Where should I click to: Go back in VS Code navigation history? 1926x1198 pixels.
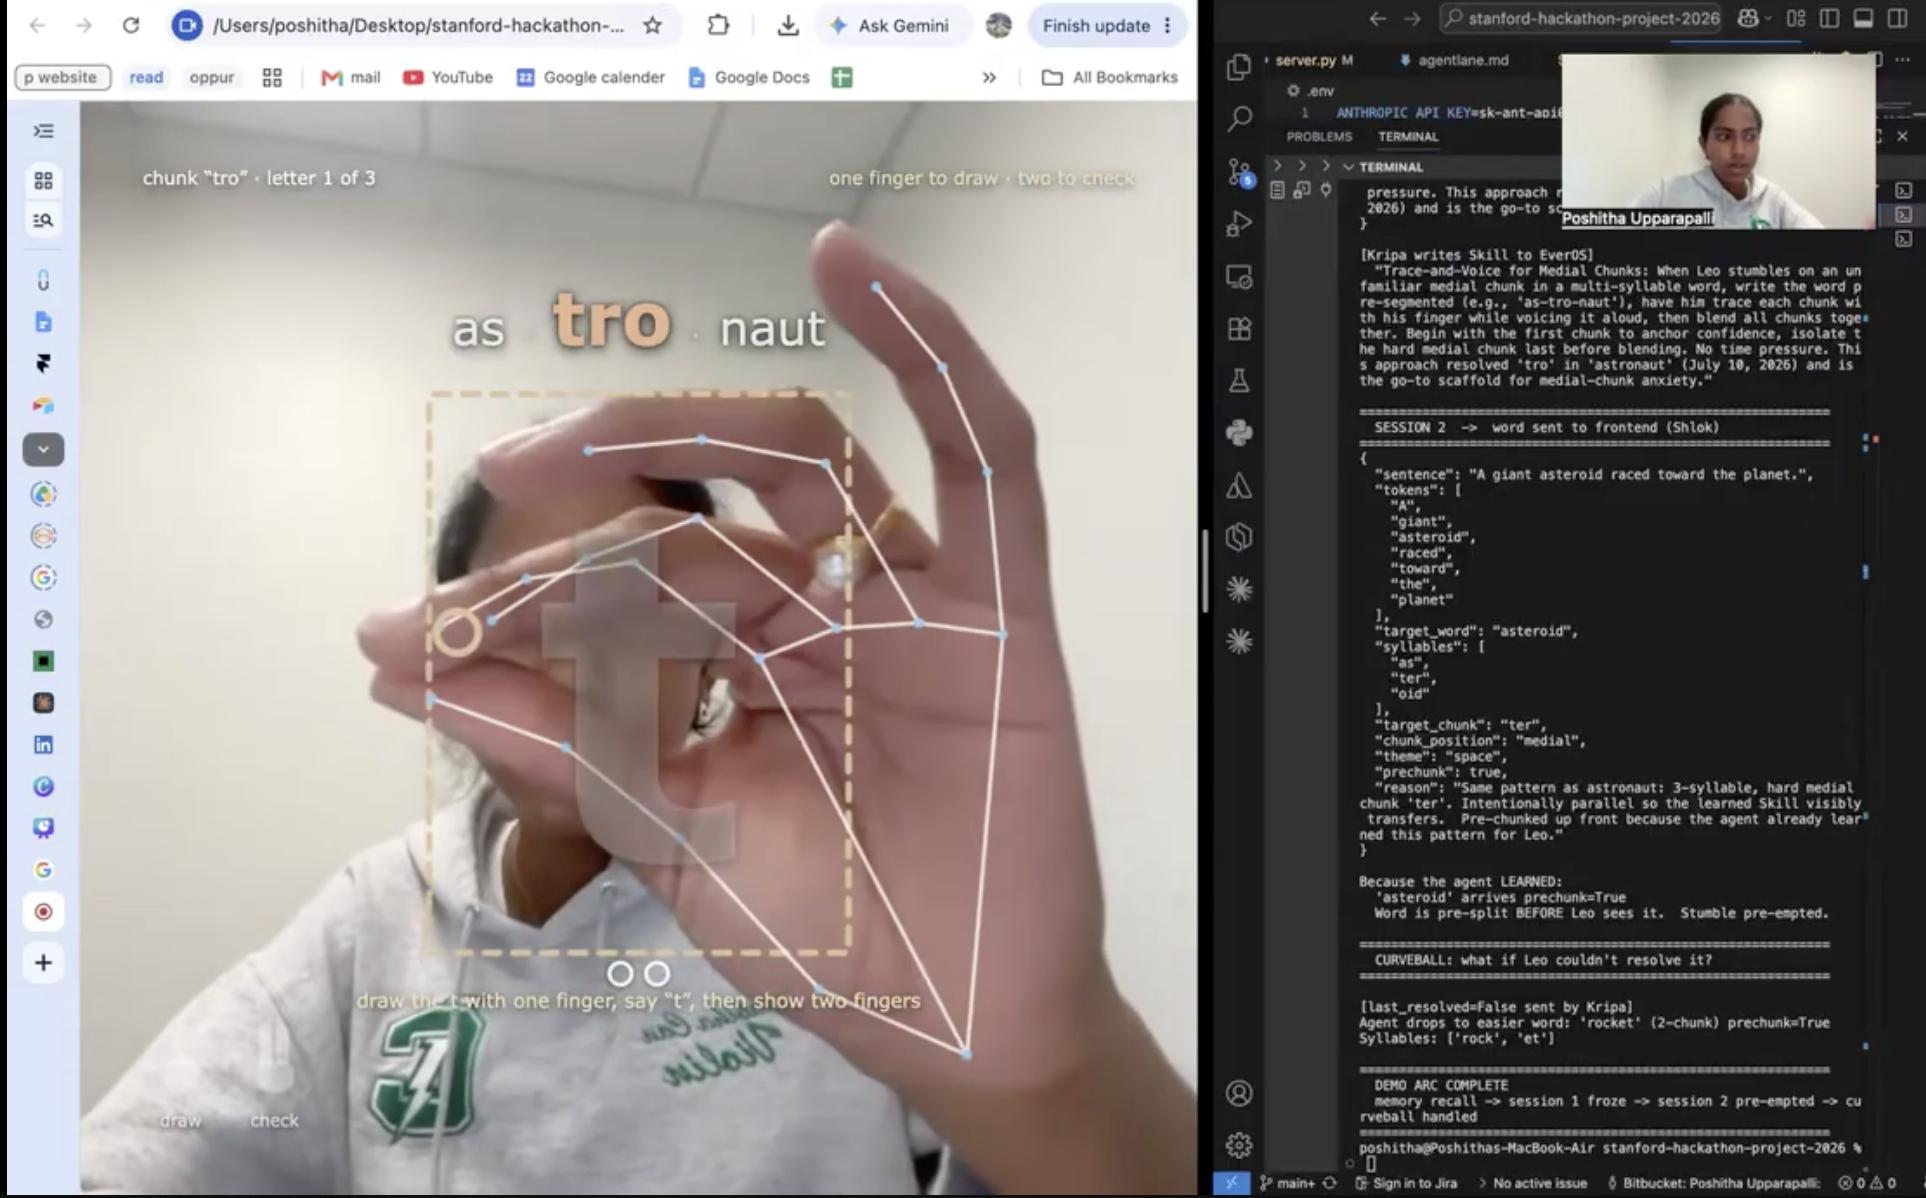pyautogui.click(x=1378, y=18)
